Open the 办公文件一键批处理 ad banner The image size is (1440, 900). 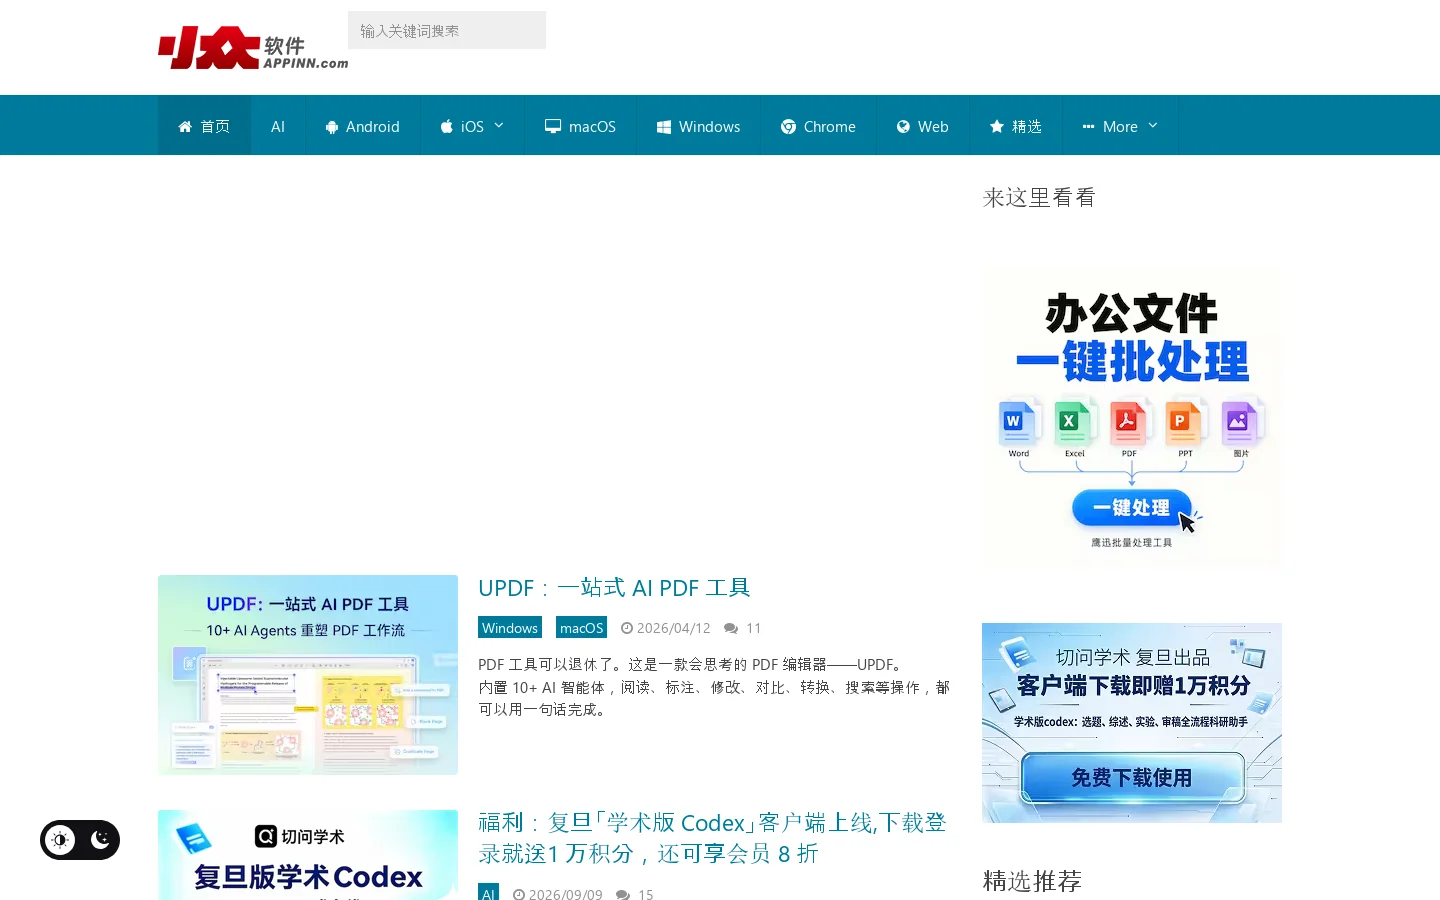1132,418
